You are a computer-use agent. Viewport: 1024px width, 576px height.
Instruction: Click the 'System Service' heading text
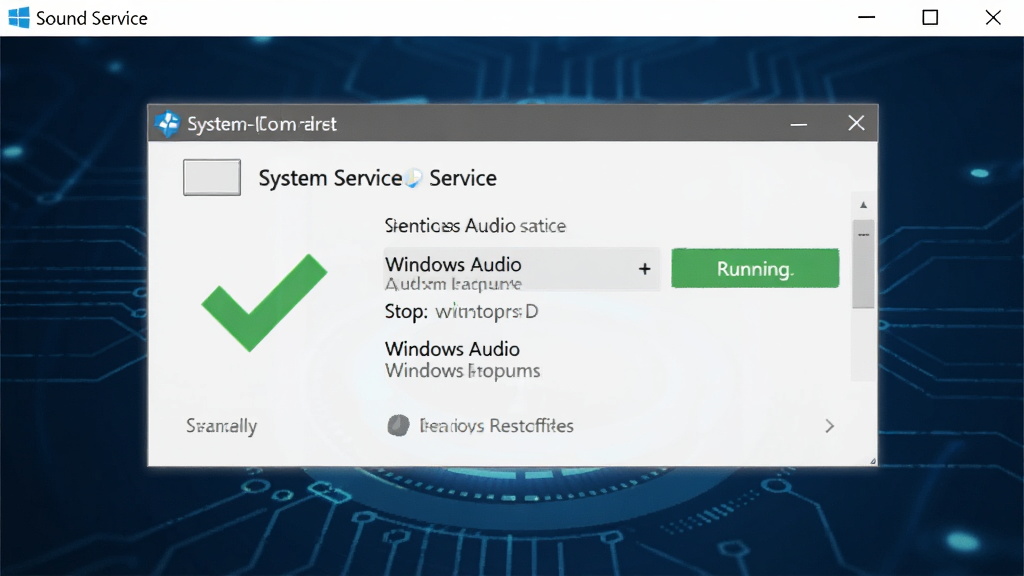(x=330, y=178)
